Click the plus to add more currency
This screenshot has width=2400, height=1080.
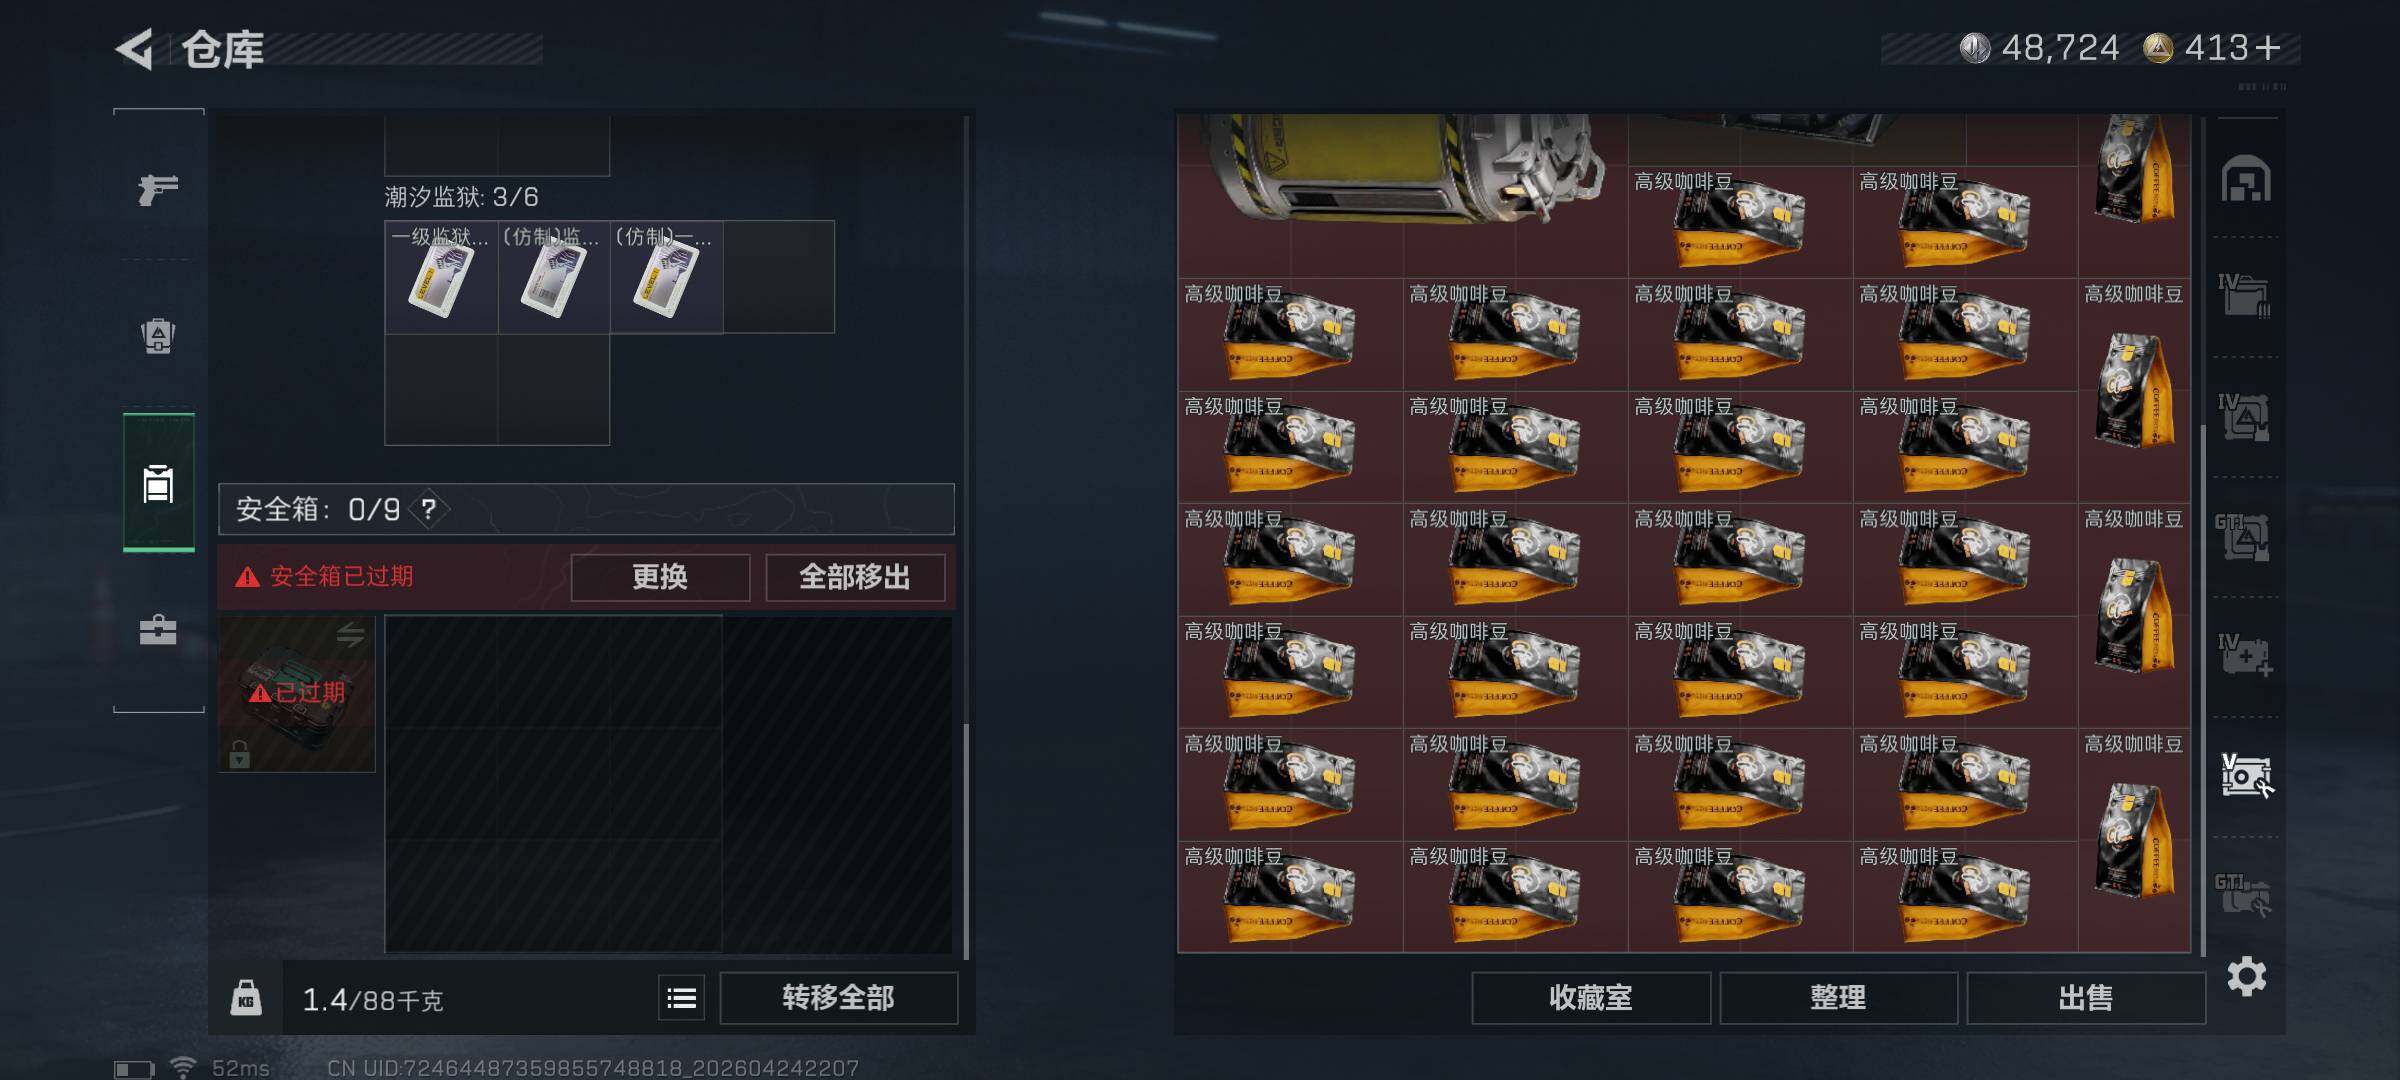pos(2269,48)
